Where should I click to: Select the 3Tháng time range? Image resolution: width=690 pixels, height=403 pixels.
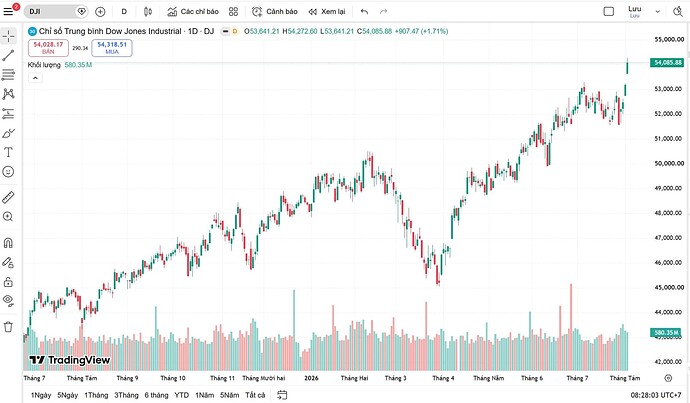[126, 395]
